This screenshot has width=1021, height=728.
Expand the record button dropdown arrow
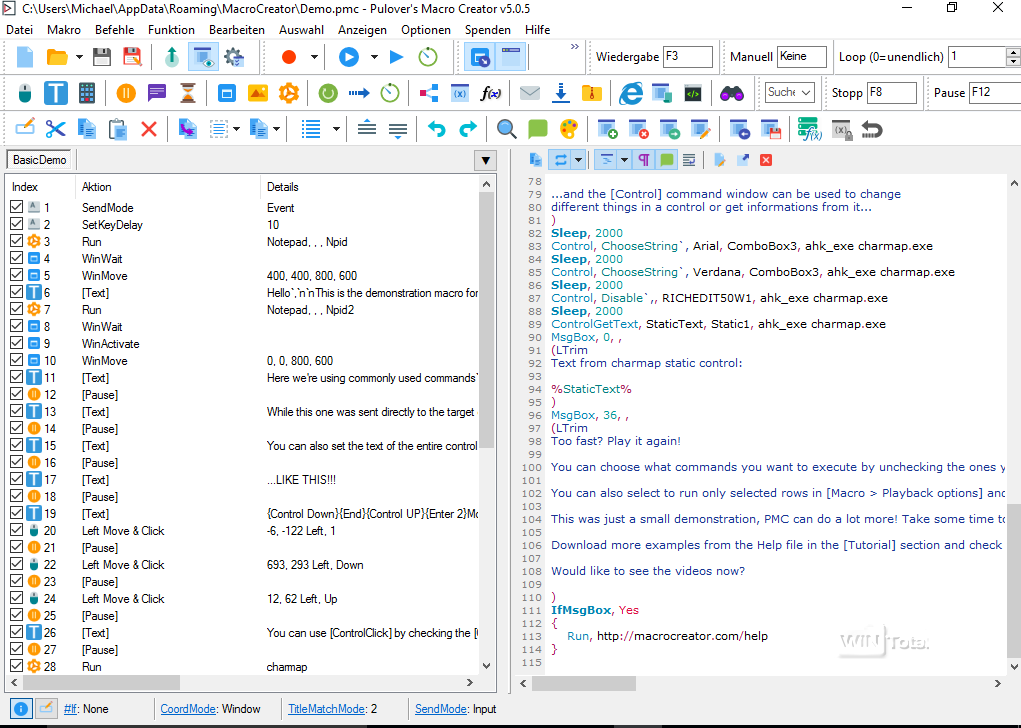point(314,57)
